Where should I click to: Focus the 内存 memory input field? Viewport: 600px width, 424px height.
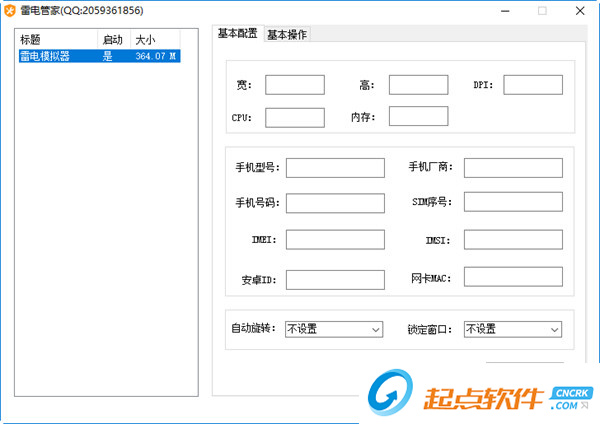[x=418, y=116]
